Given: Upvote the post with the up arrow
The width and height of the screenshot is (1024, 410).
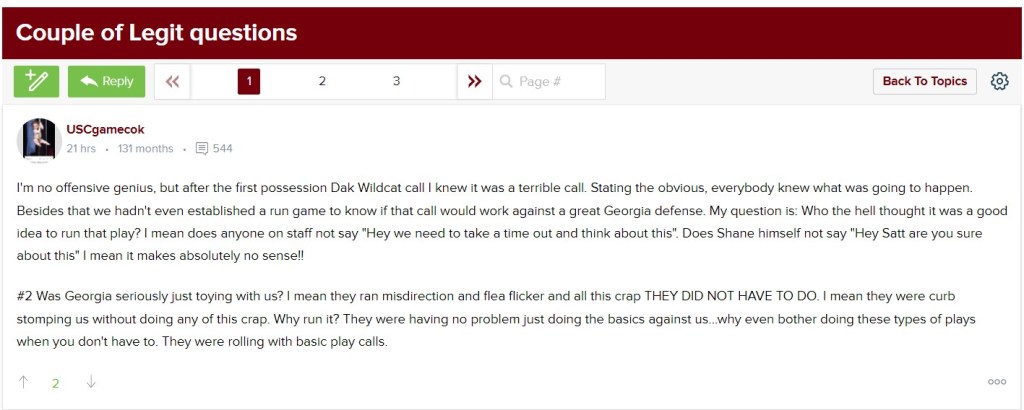Looking at the screenshot, I should 24,381.
